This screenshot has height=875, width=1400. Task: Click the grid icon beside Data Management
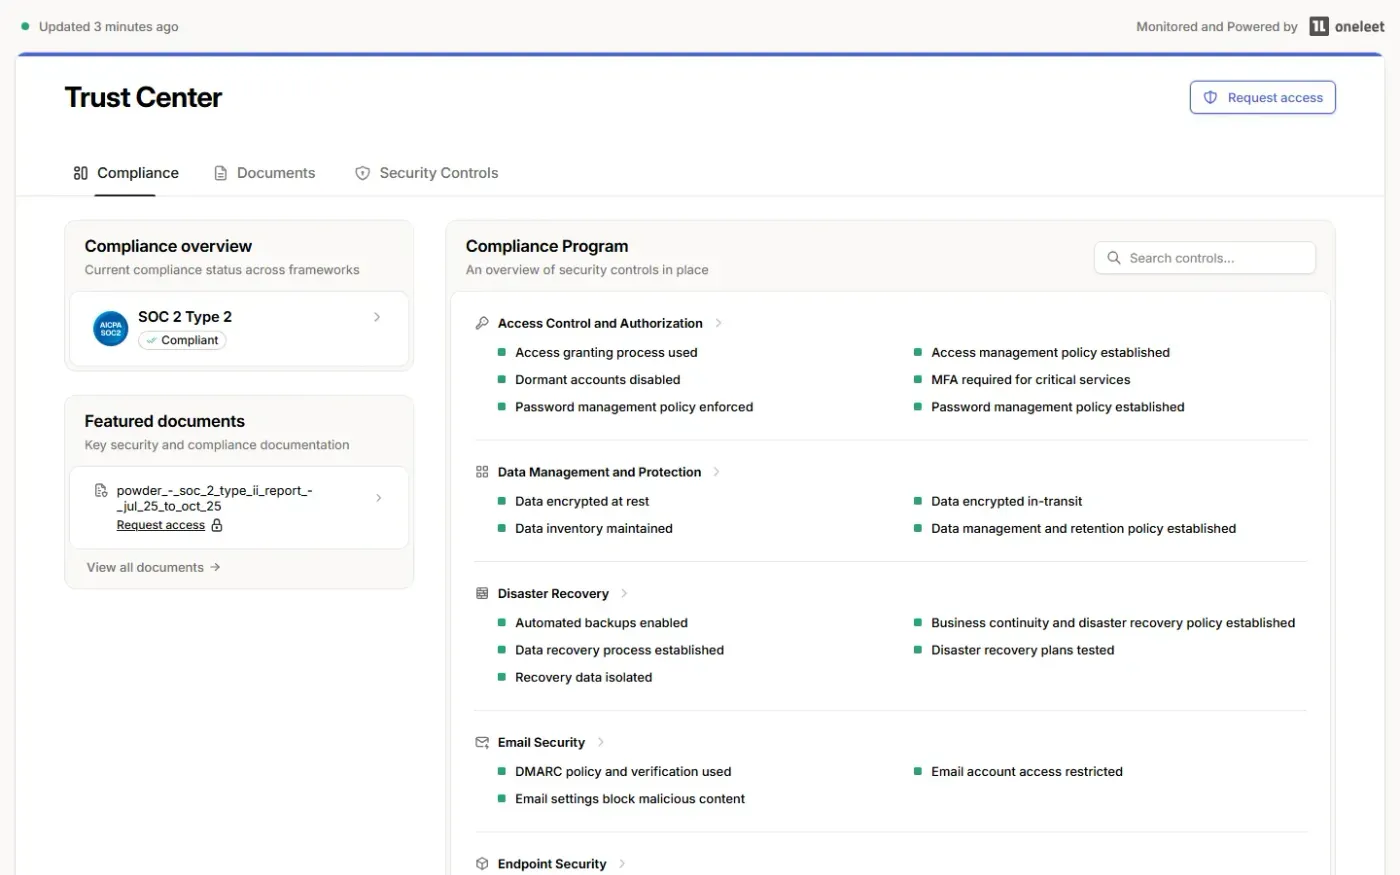482,472
